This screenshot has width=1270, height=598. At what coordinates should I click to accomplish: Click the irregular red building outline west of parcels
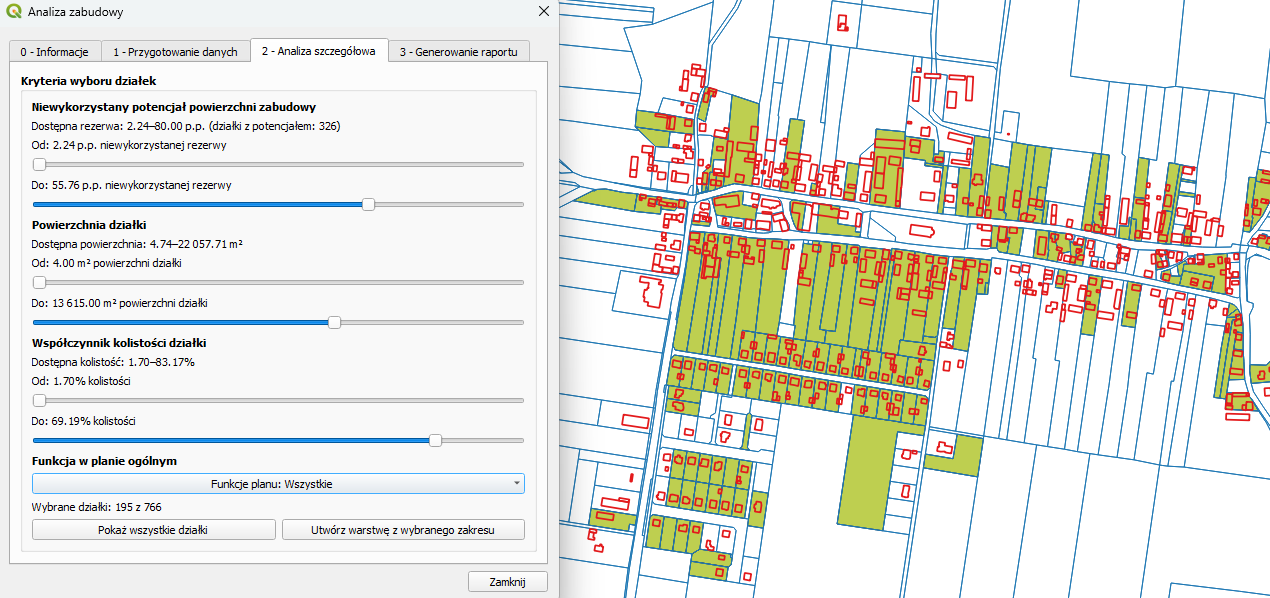pyautogui.click(x=650, y=289)
